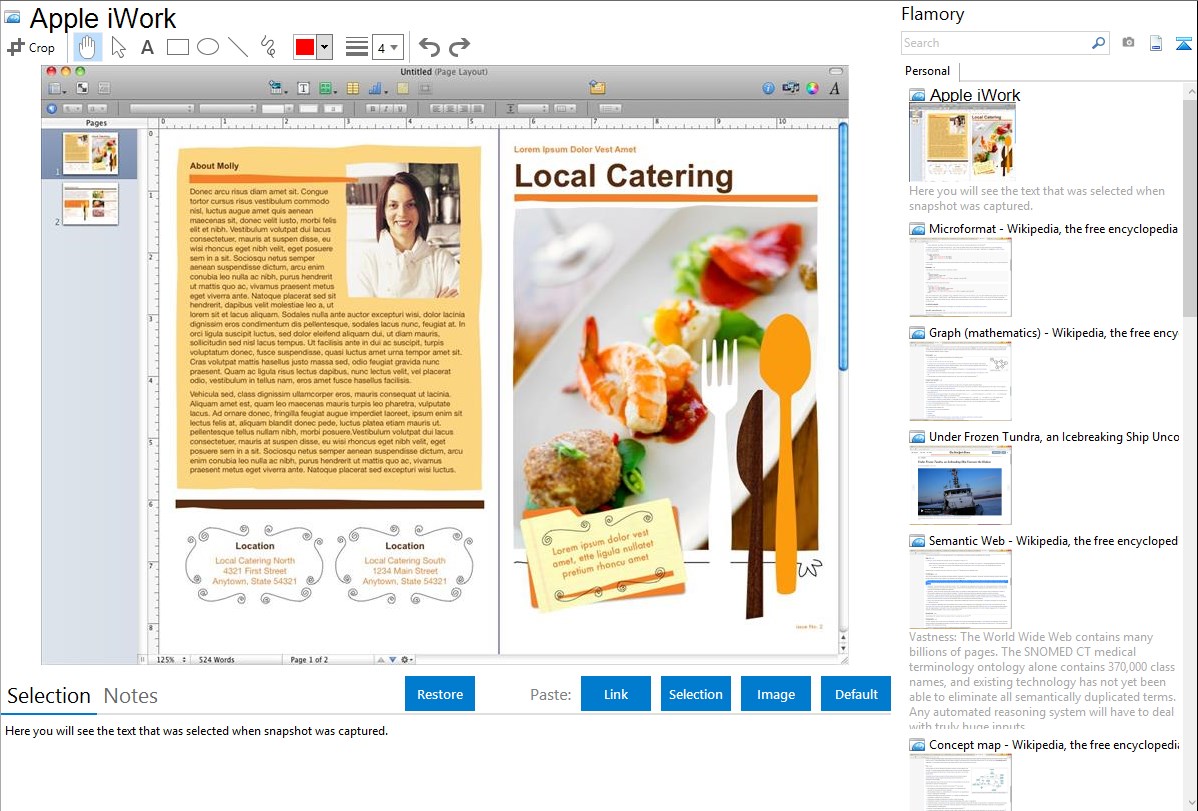The height and width of the screenshot is (811, 1198).
Task: Paste as Link button
Action: pyautogui.click(x=616, y=694)
